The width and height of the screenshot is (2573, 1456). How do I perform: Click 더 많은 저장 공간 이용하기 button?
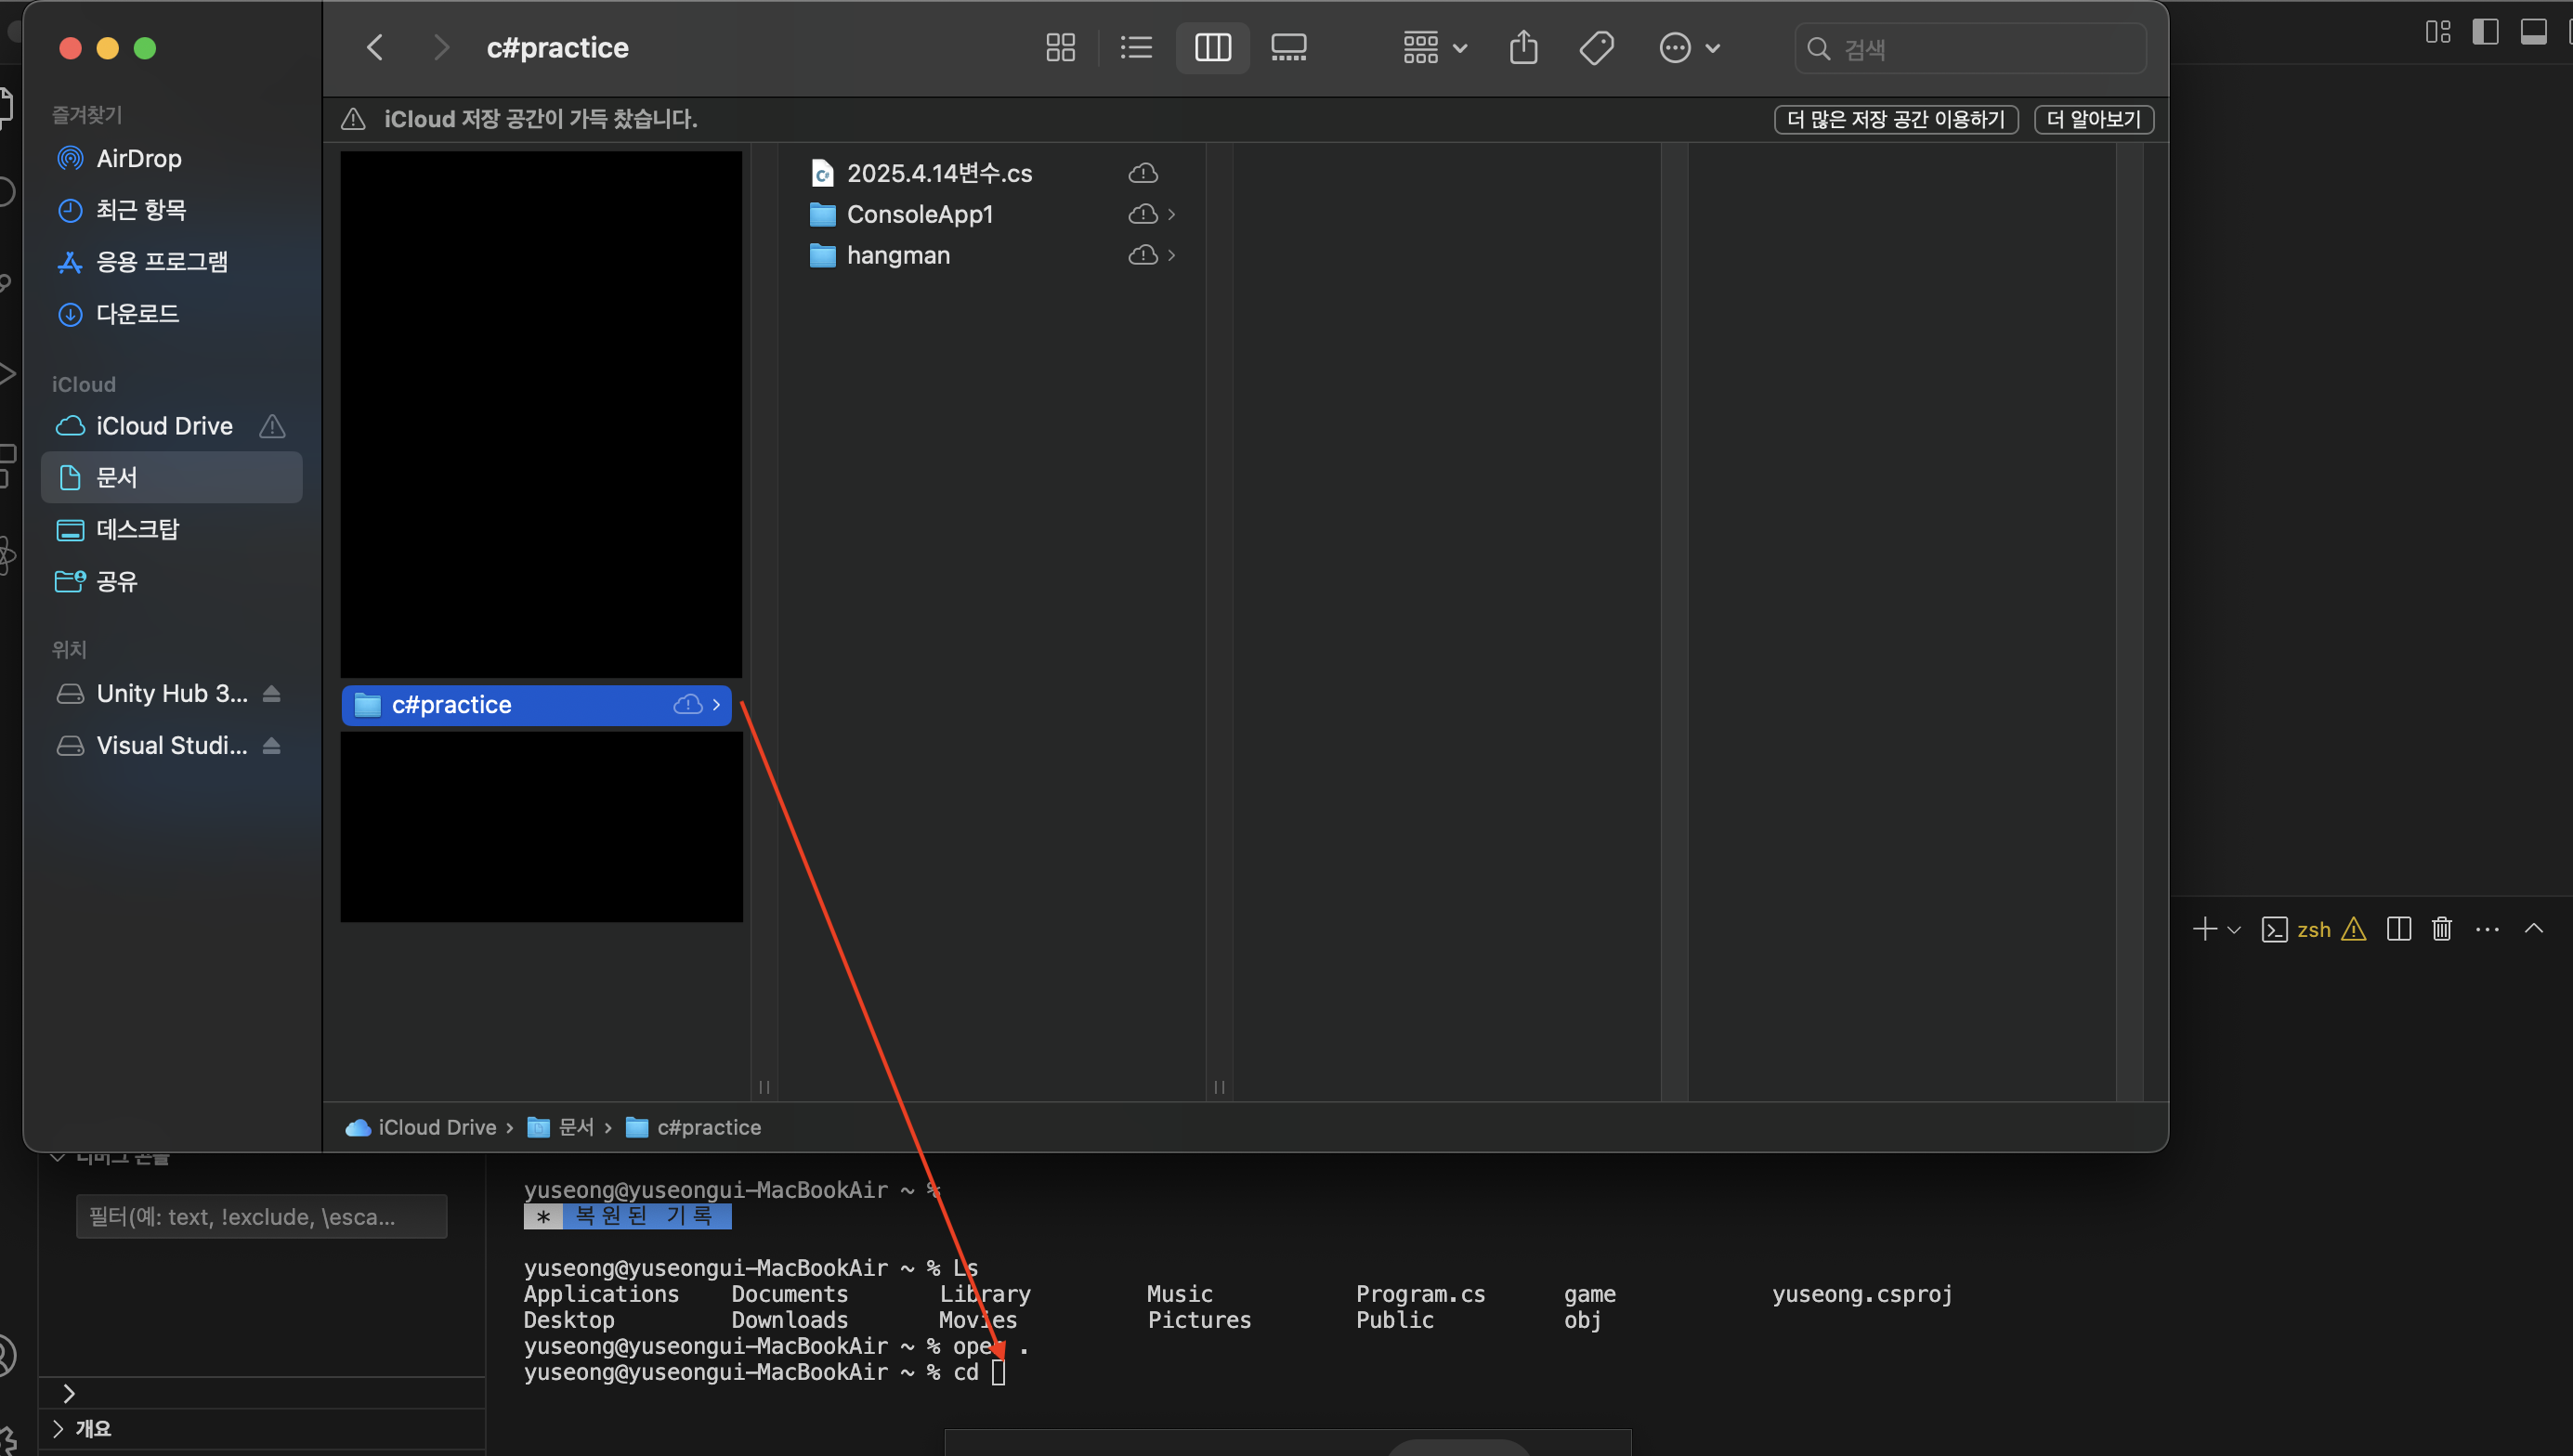(1895, 119)
